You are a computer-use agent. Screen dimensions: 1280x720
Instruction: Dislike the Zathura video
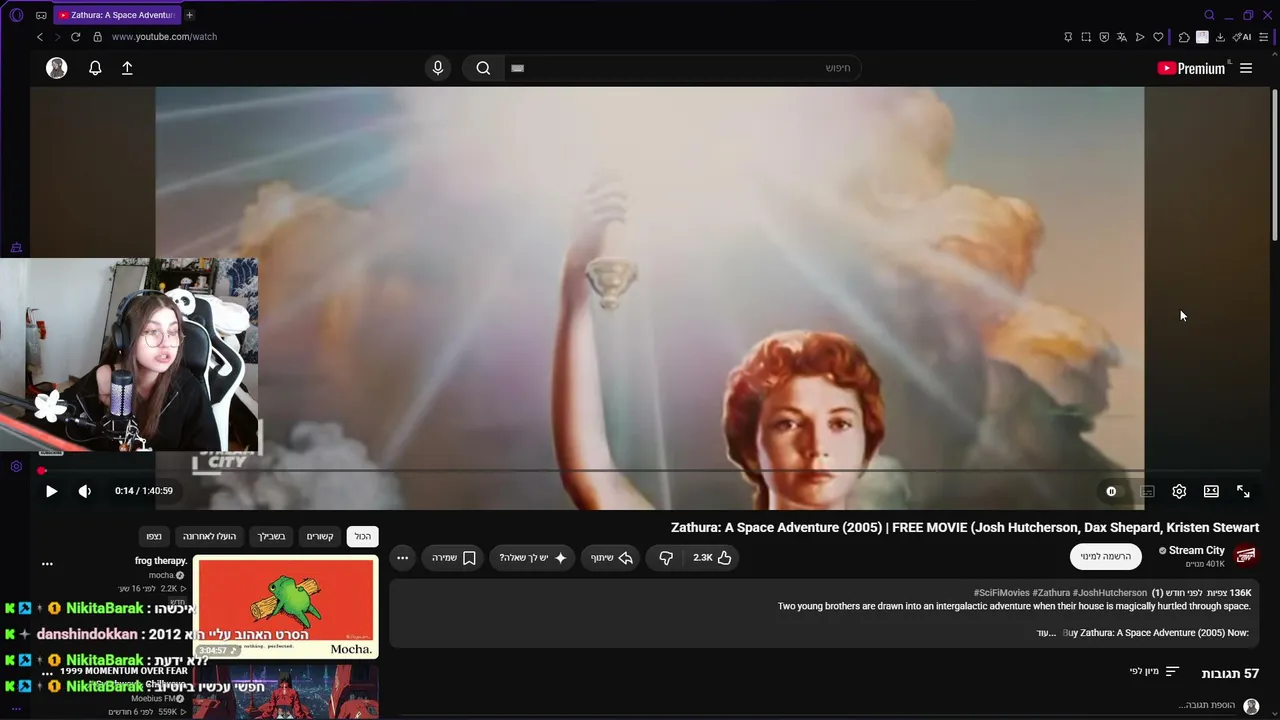pyautogui.click(x=665, y=558)
